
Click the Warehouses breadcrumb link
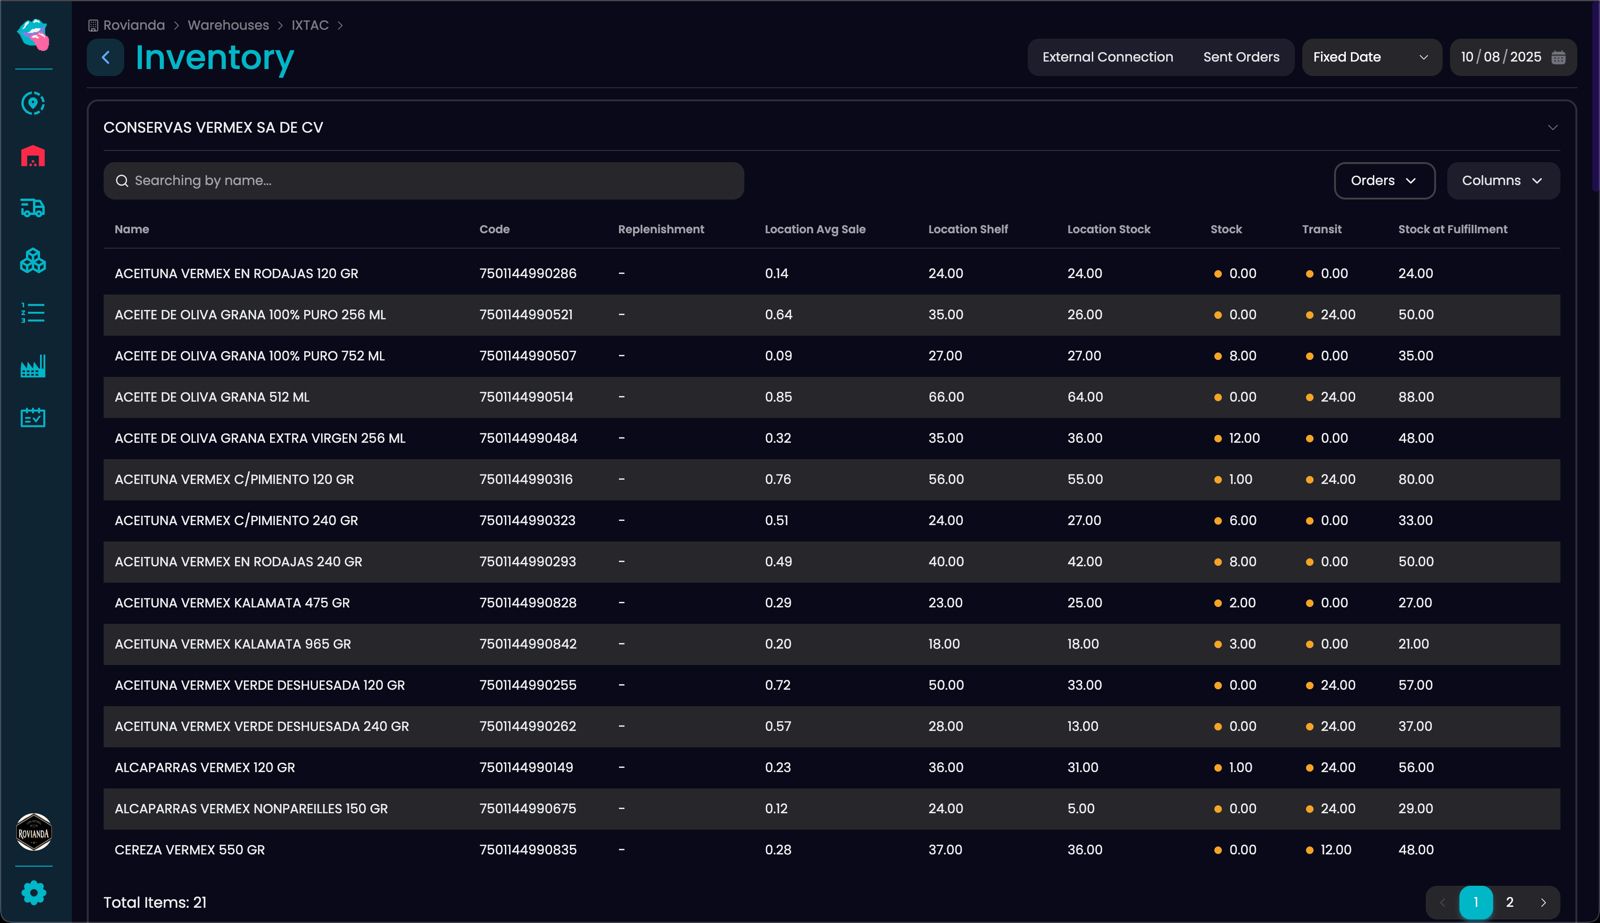click(228, 25)
